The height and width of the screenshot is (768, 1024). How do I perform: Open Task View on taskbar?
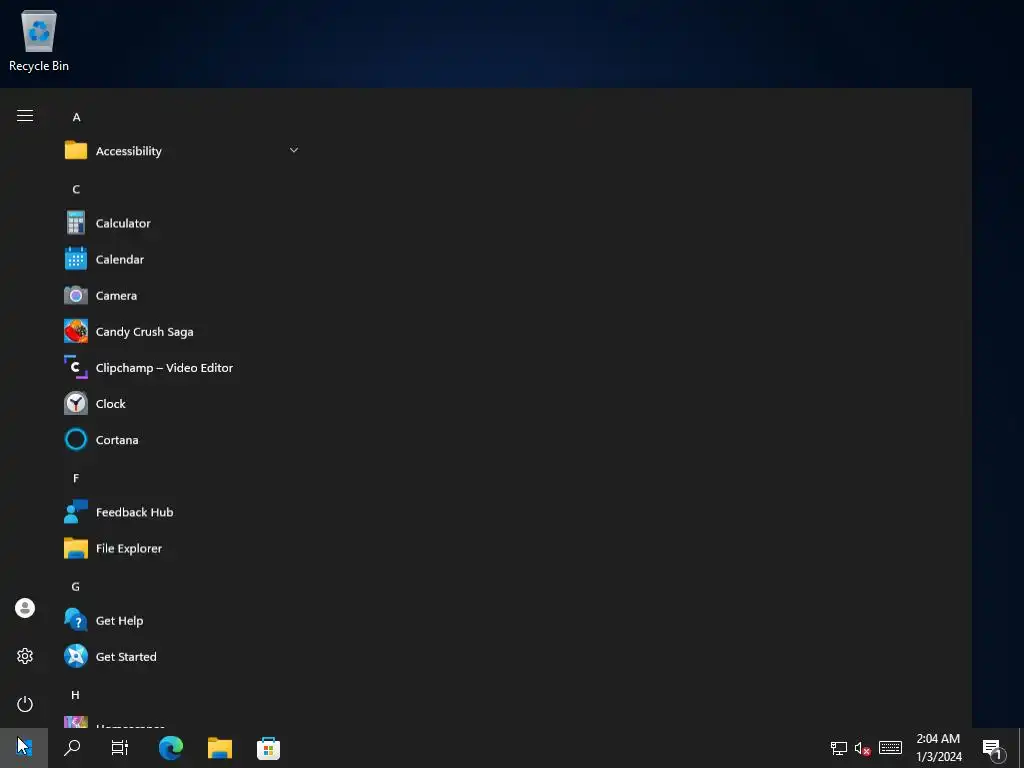120,748
